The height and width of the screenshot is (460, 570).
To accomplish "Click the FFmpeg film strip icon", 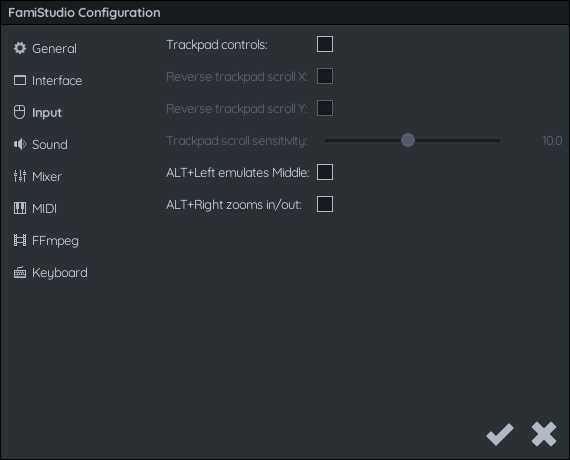I will tap(20, 240).
